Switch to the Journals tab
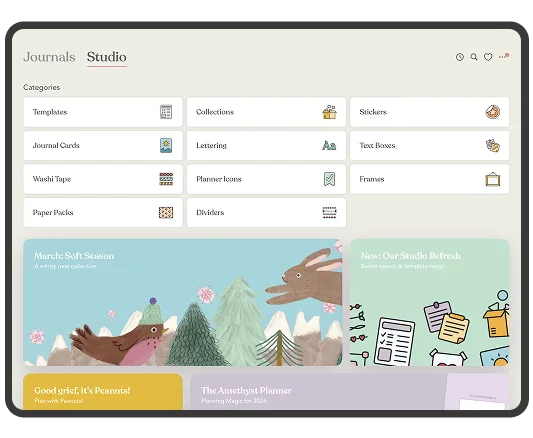The height and width of the screenshot is (438, 533). tap(49, 57)
